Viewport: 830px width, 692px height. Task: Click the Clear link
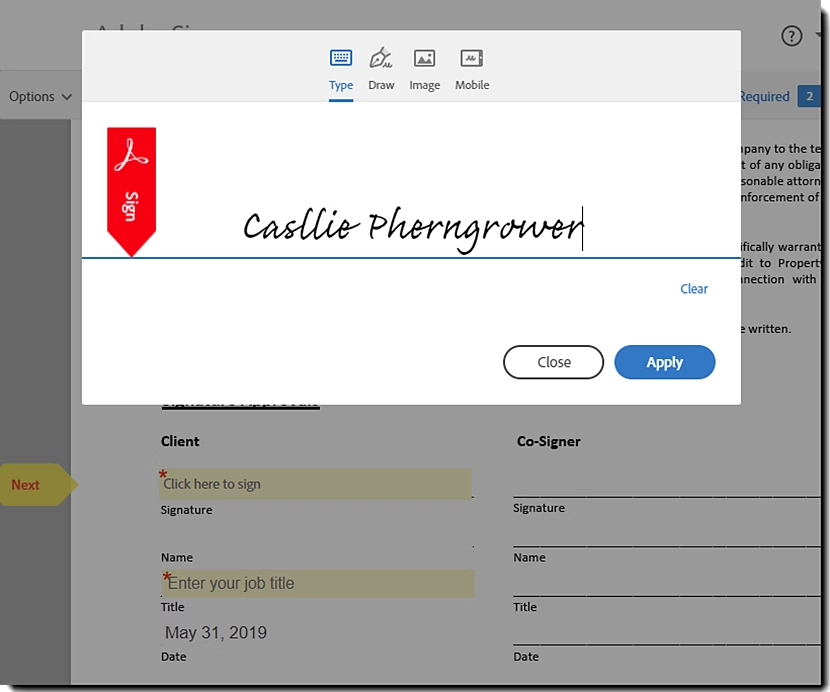[693, 289]
